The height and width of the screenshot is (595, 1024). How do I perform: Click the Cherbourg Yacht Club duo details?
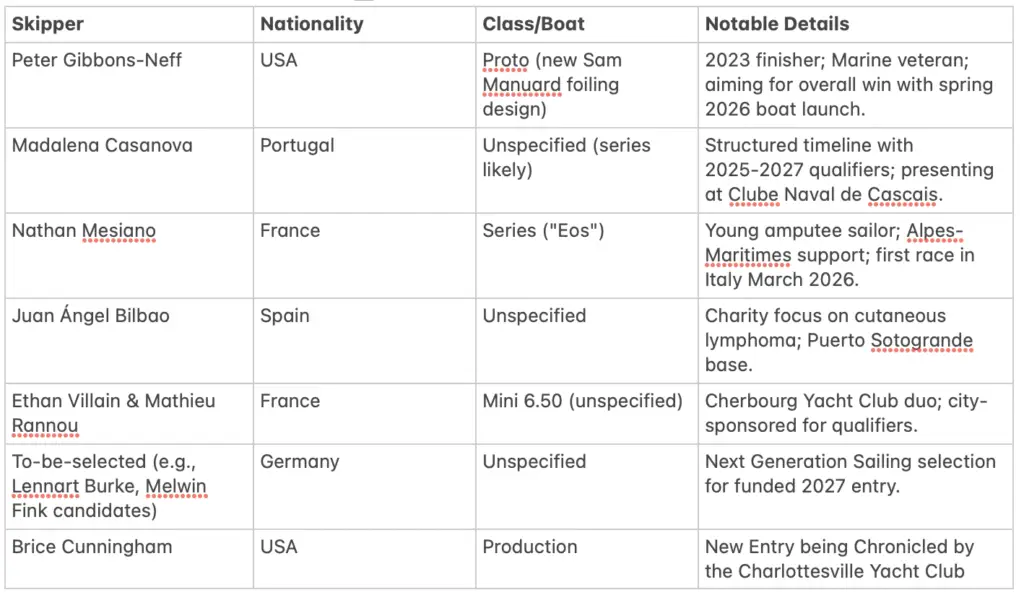846,413
